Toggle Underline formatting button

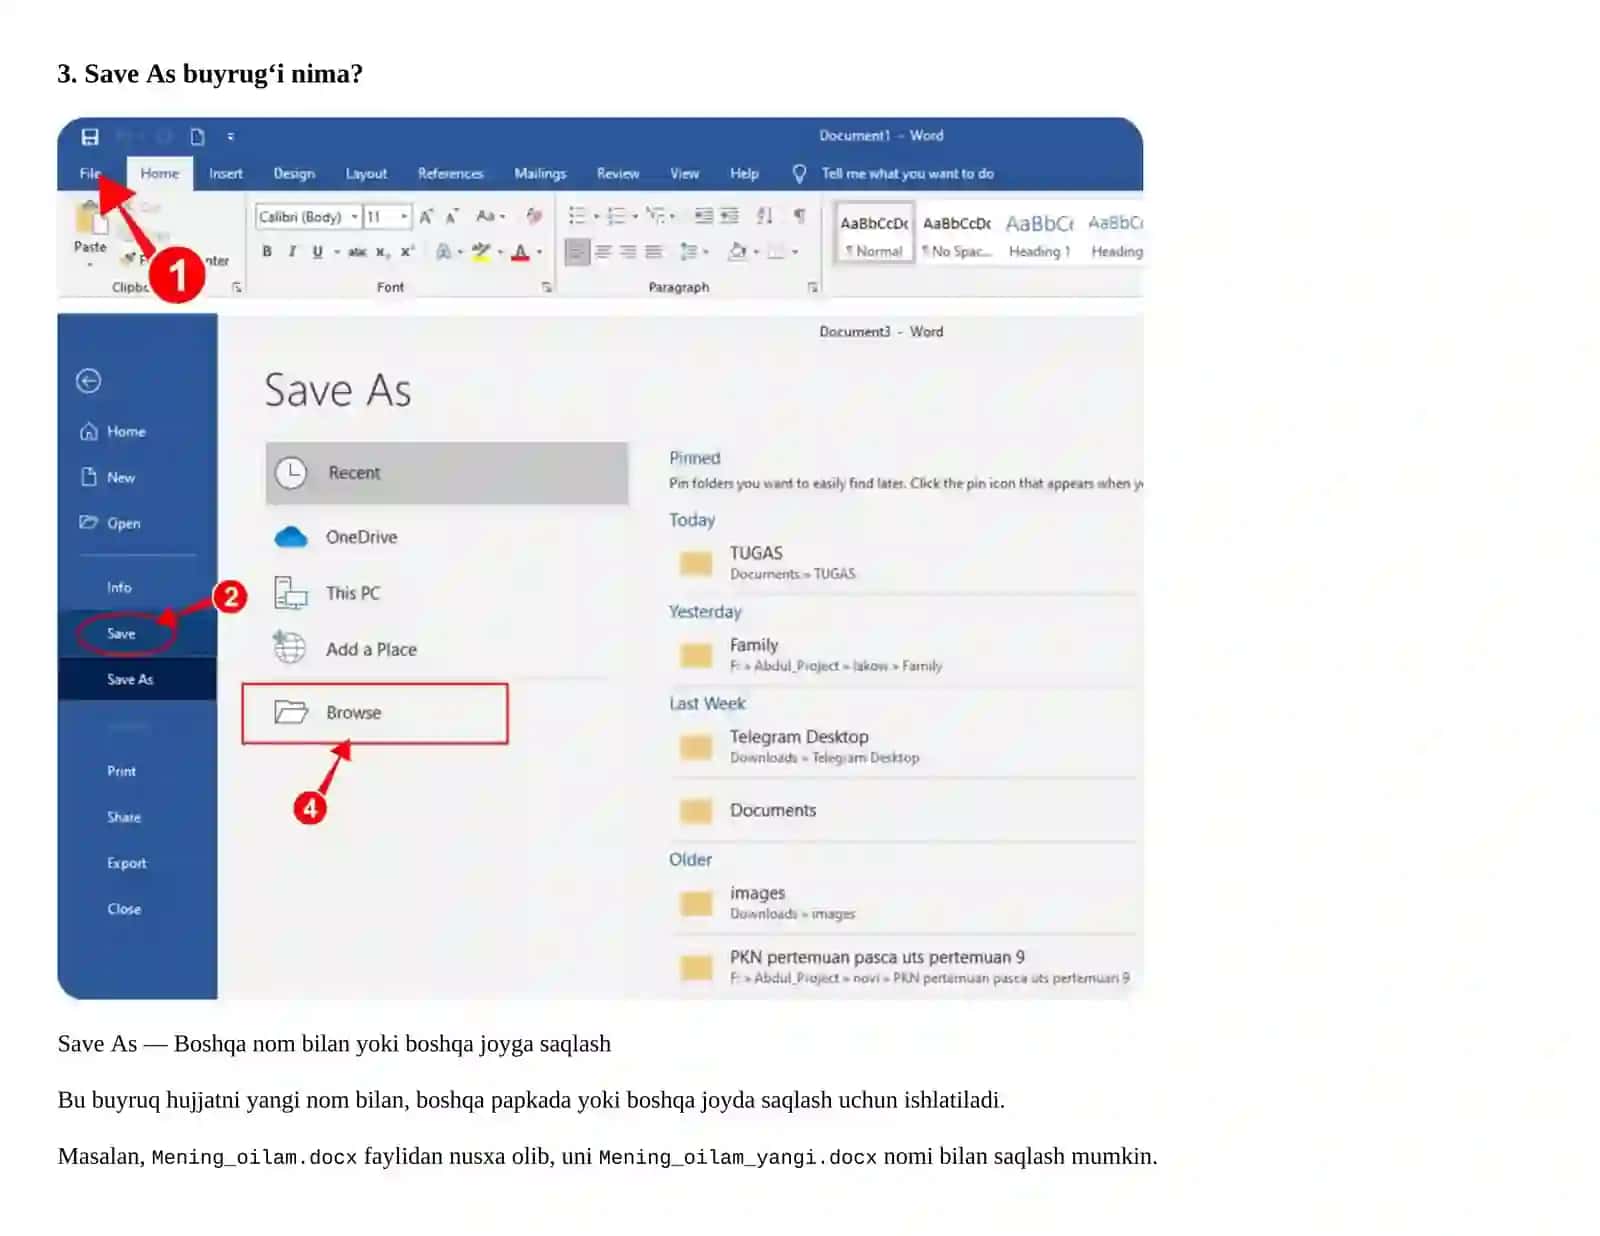tap(317, 251)
